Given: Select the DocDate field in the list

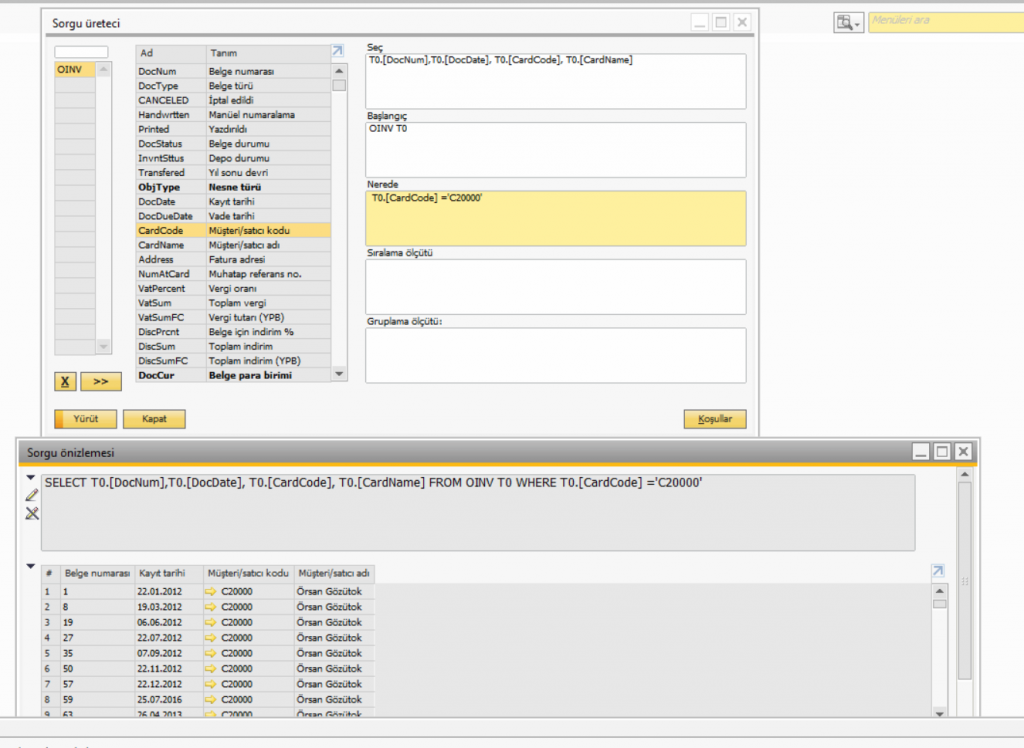Looking at the screenshot, I should [233, 201].
